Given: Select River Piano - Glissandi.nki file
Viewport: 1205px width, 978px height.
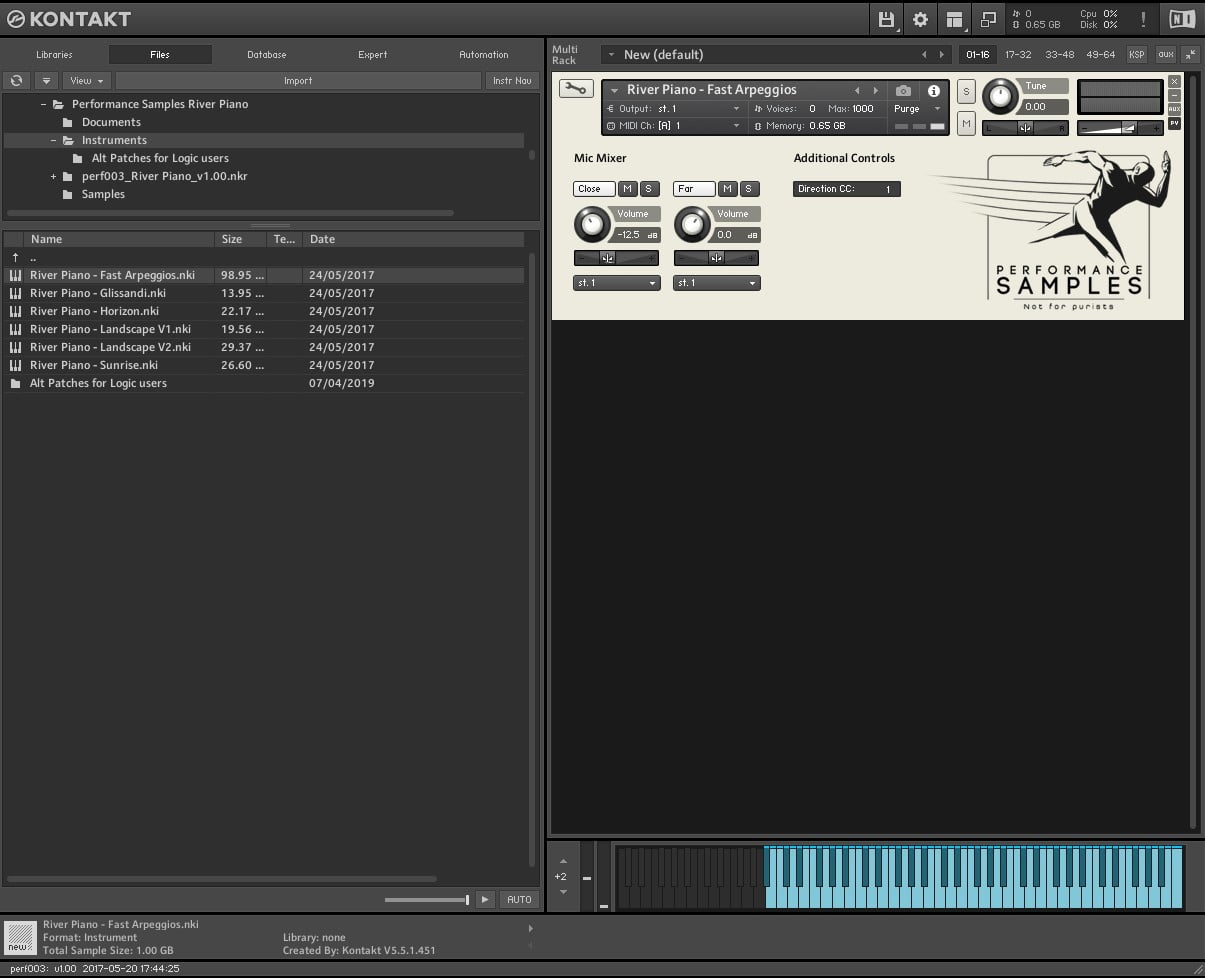Looking at the screenshot, I should pyautogui.click(x=264, y=293).
